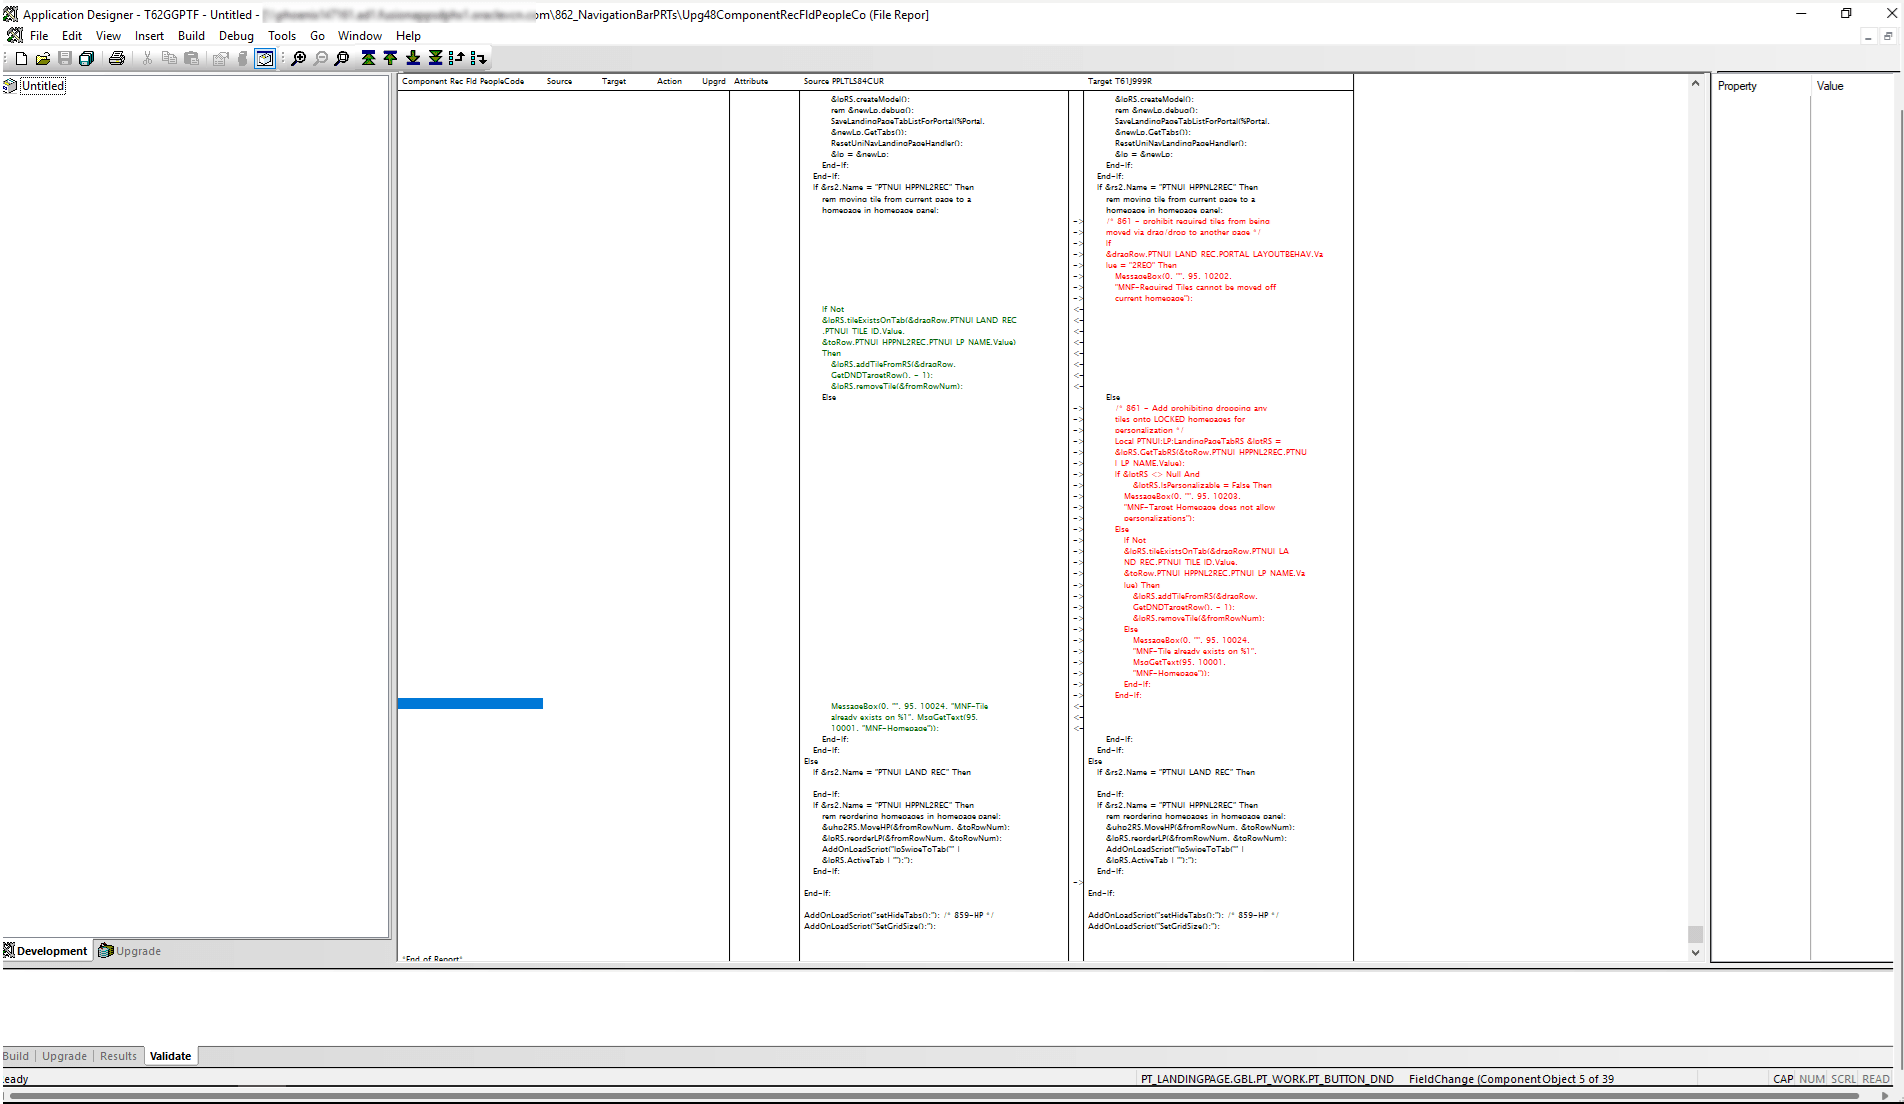This screenshot has height=1104, width=1904.
Task: Click the Paste toolbar icon
Action: click(x=193, y=58)
